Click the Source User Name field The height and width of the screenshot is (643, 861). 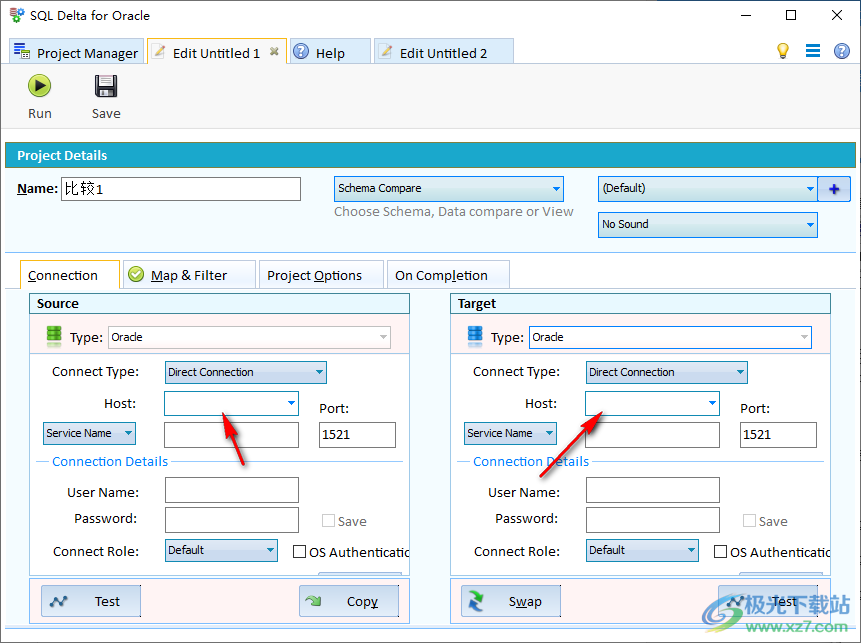(232, 490)
